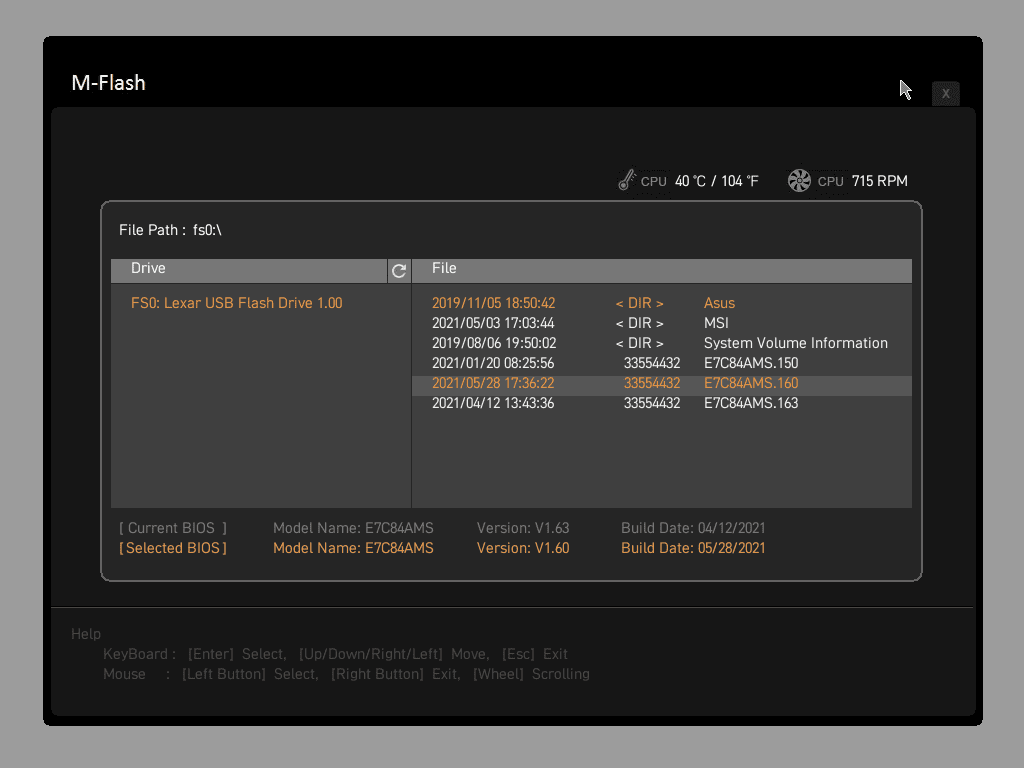Click the Current BIOS label
This screenshot has width=1024, height=768.
173,528
